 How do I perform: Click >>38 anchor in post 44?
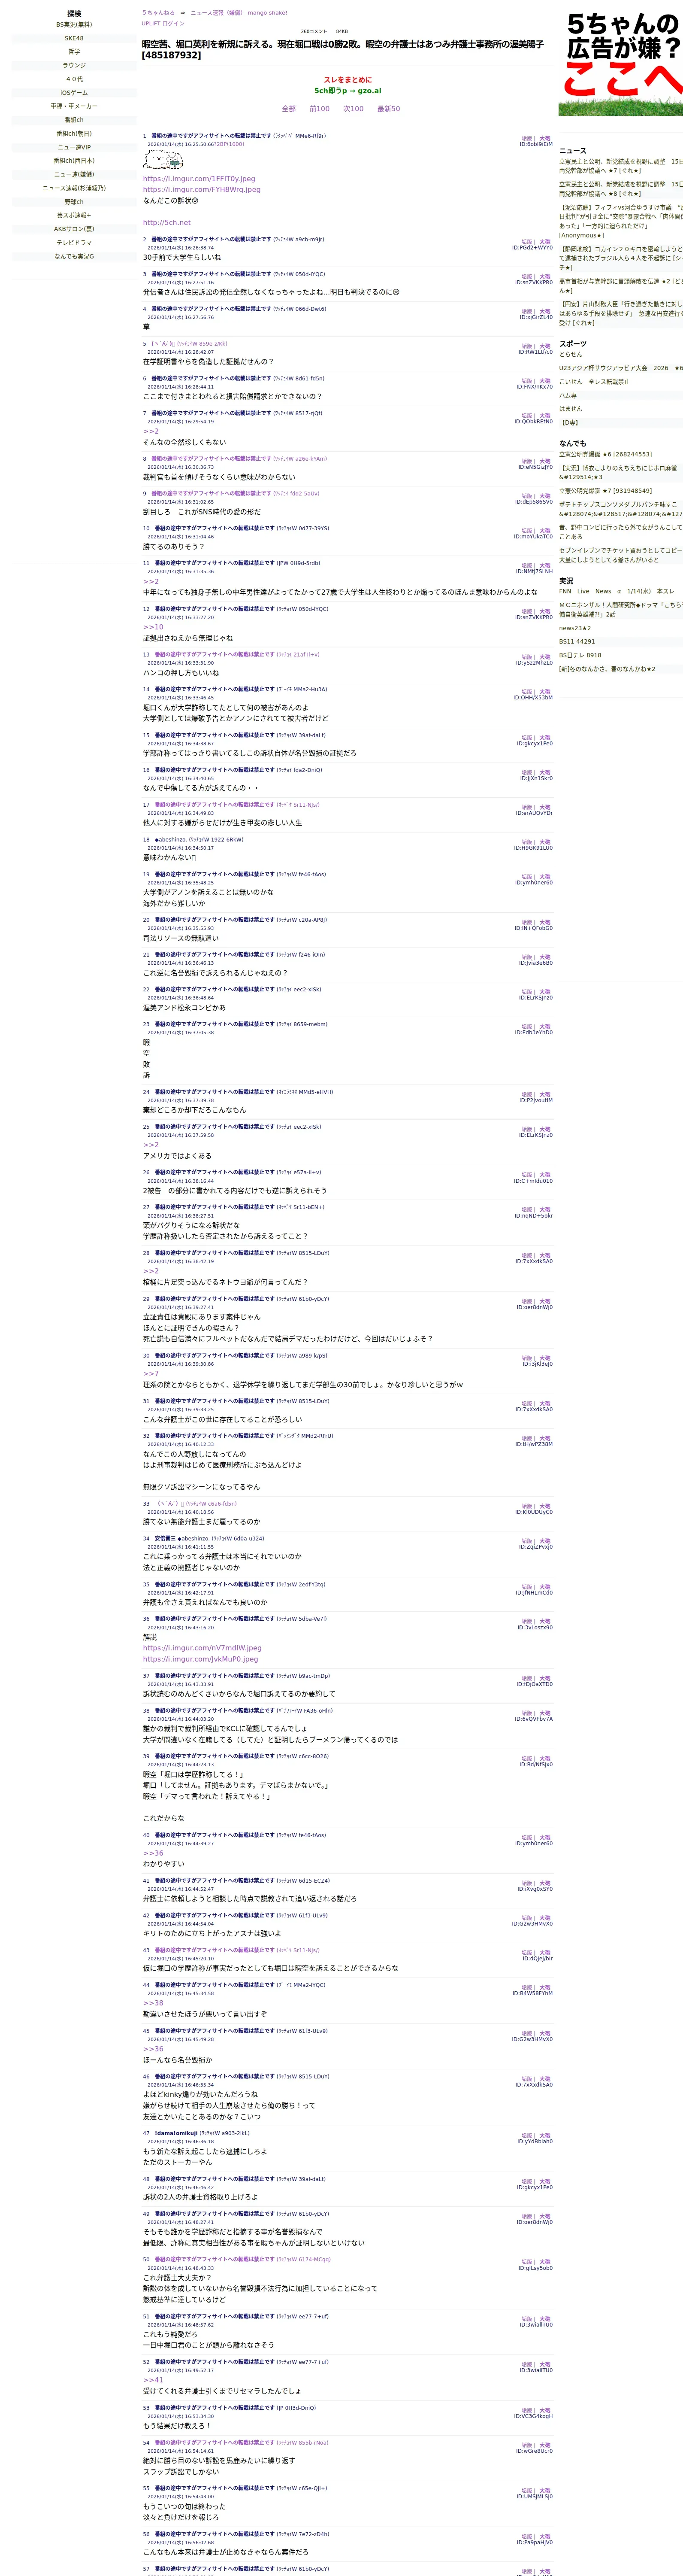coord(153,2003)
